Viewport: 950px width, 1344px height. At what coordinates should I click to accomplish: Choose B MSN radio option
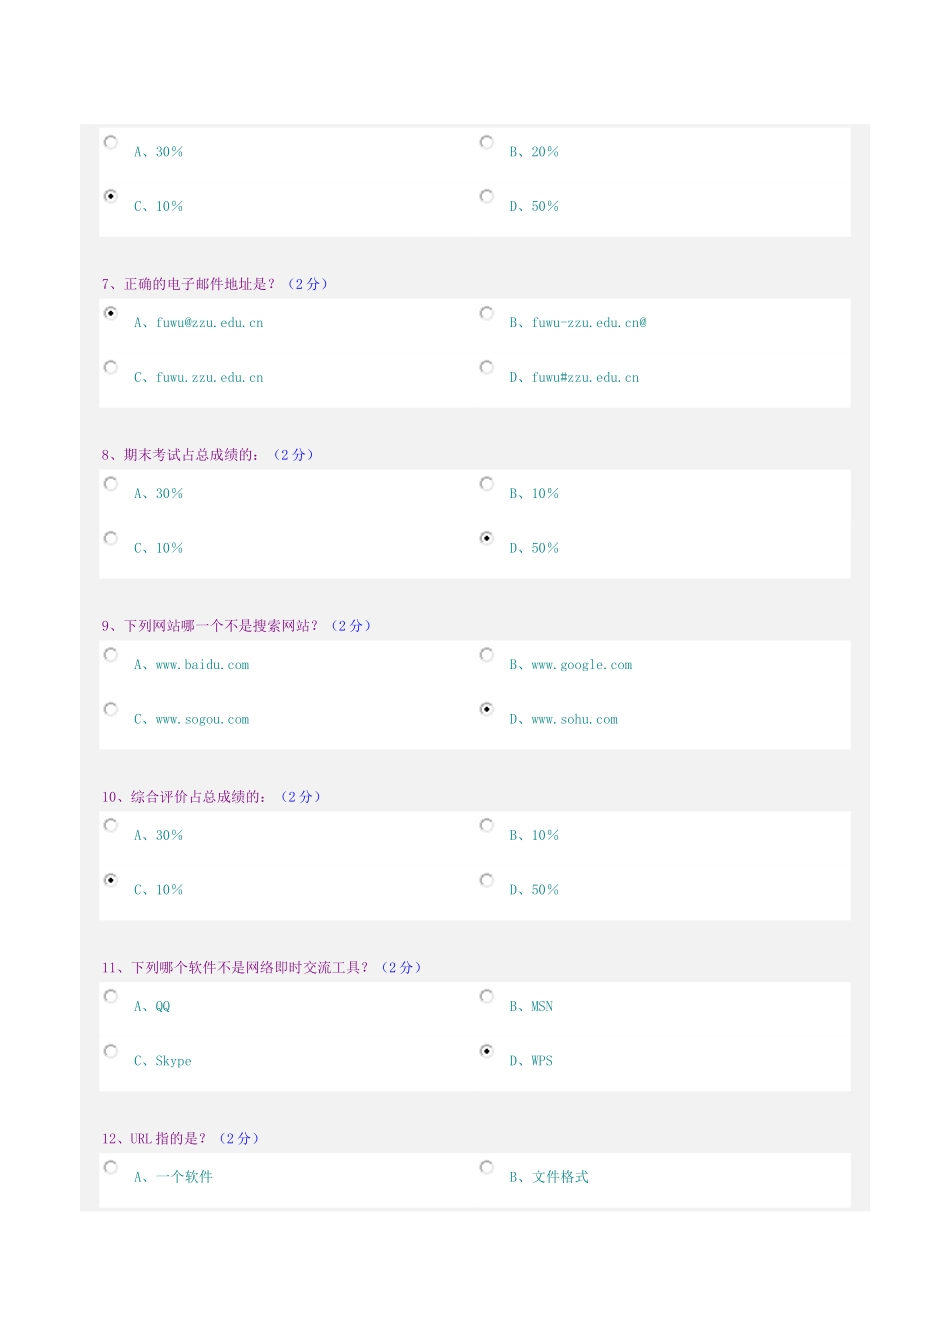point(487,996)
